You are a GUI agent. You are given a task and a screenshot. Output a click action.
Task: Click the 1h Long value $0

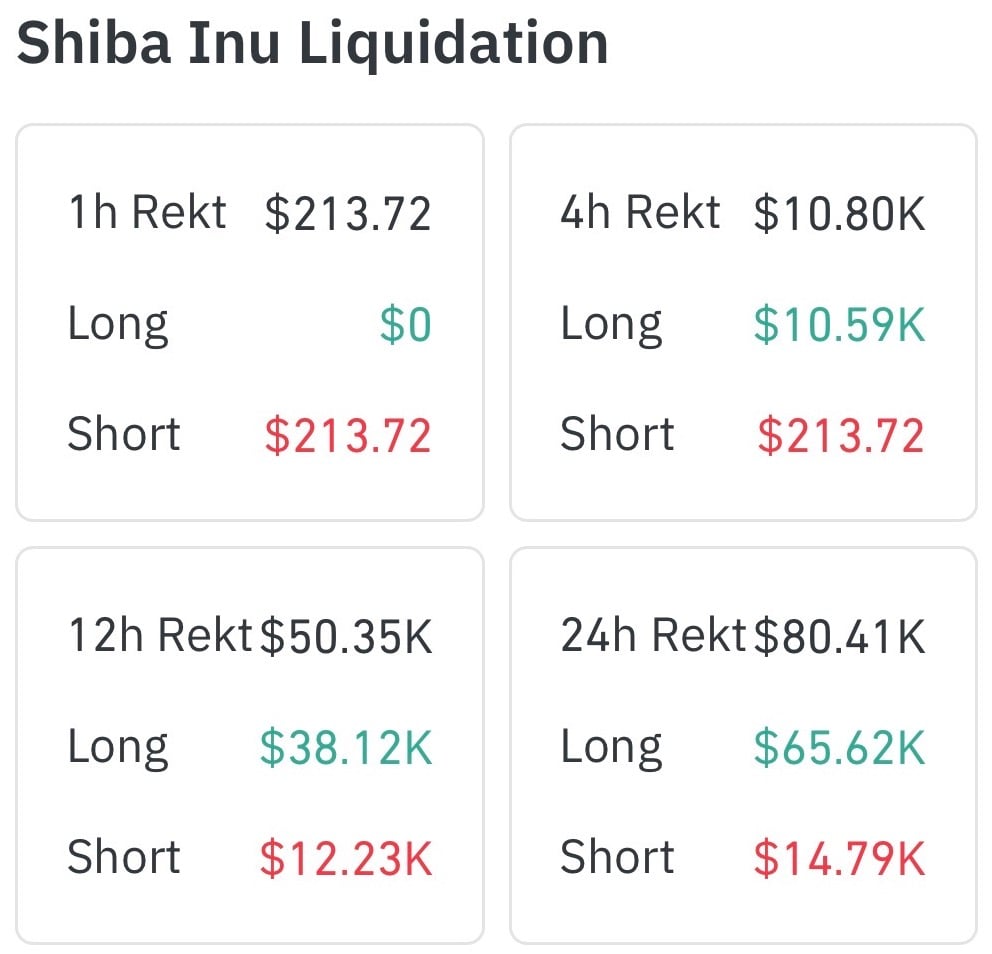pos(406,325)
